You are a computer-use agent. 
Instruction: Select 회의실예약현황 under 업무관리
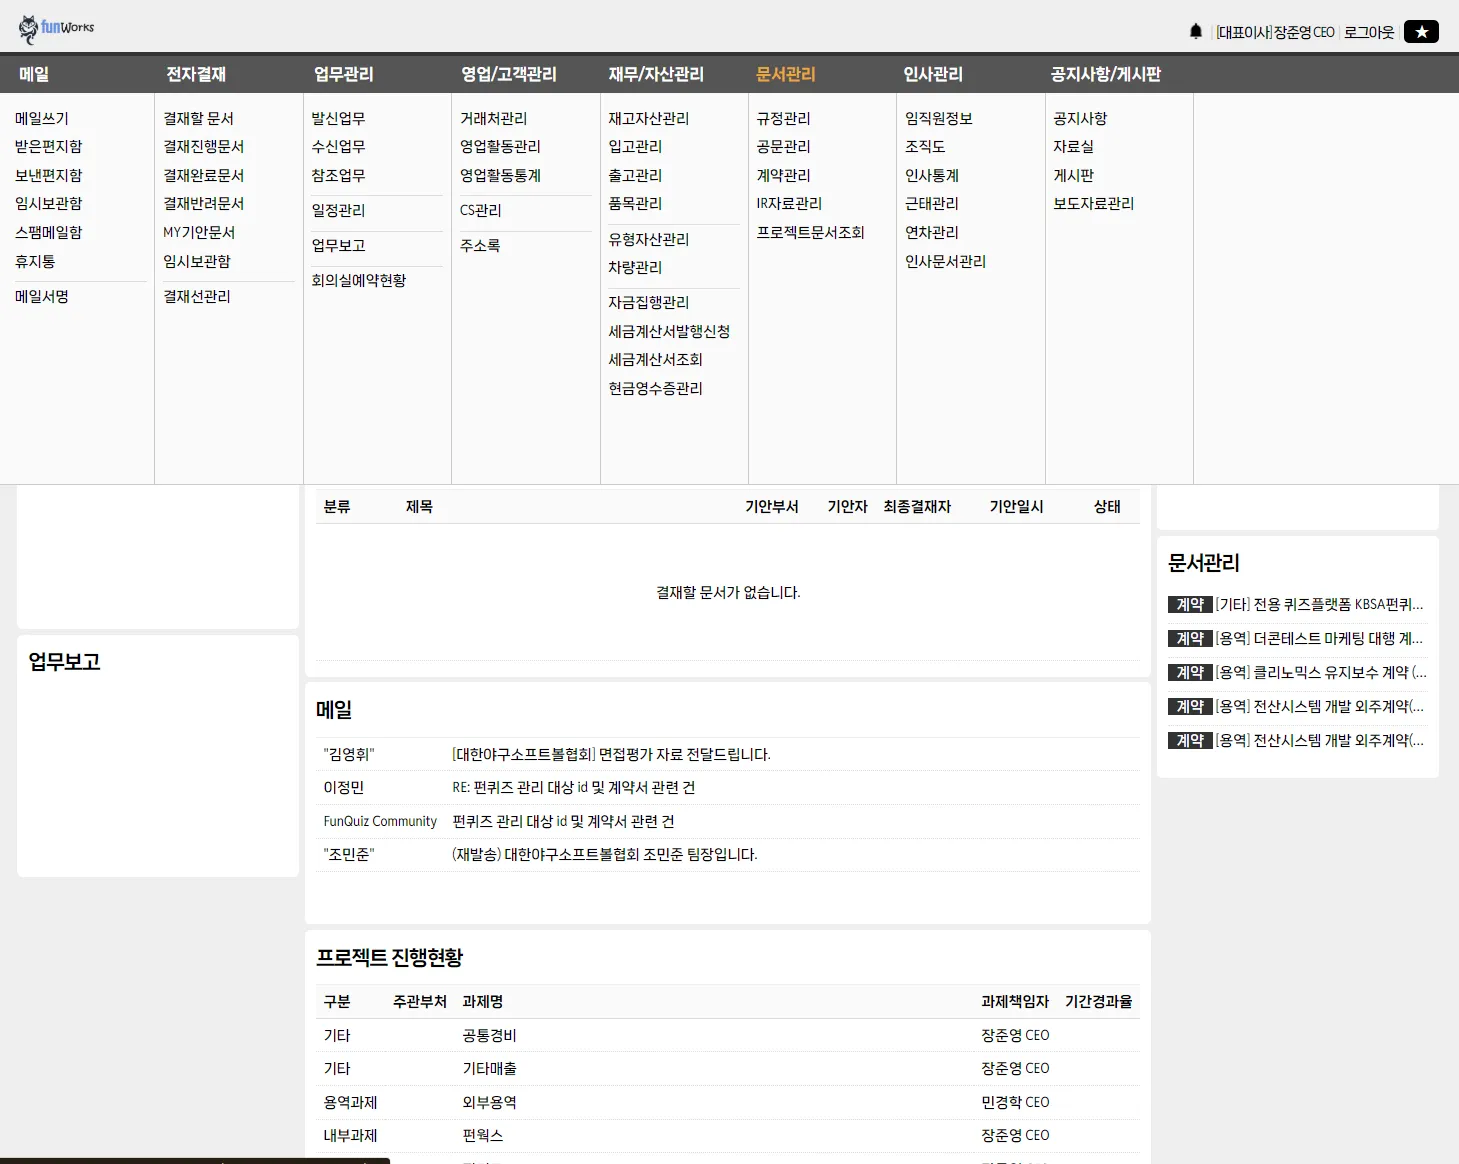click(358, 280)
